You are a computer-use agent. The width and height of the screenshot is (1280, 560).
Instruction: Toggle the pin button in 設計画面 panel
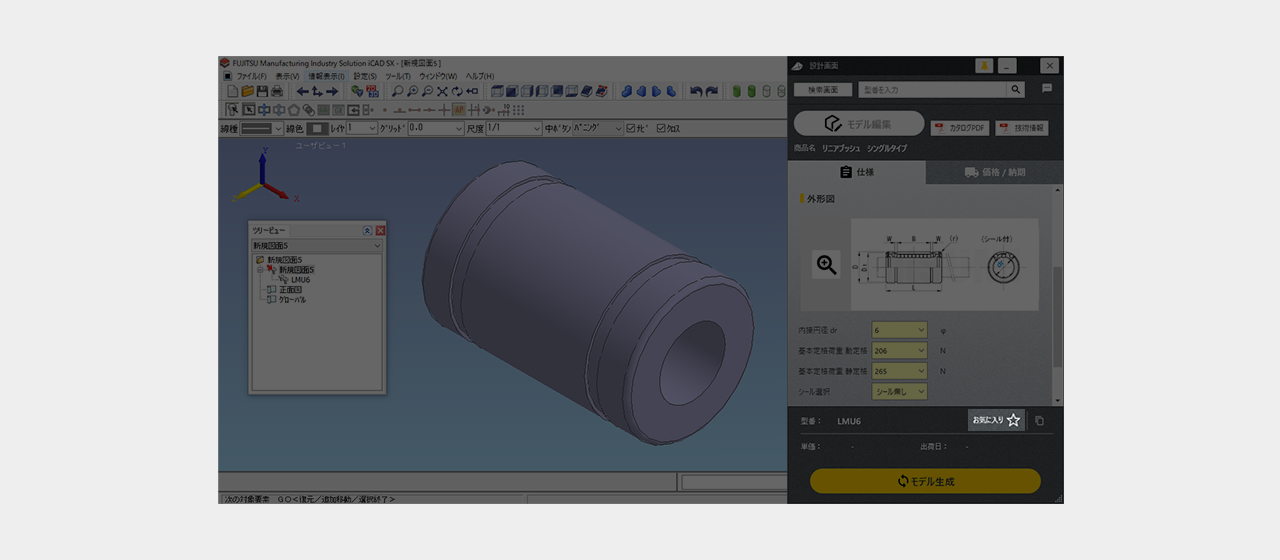pos(984,66)
